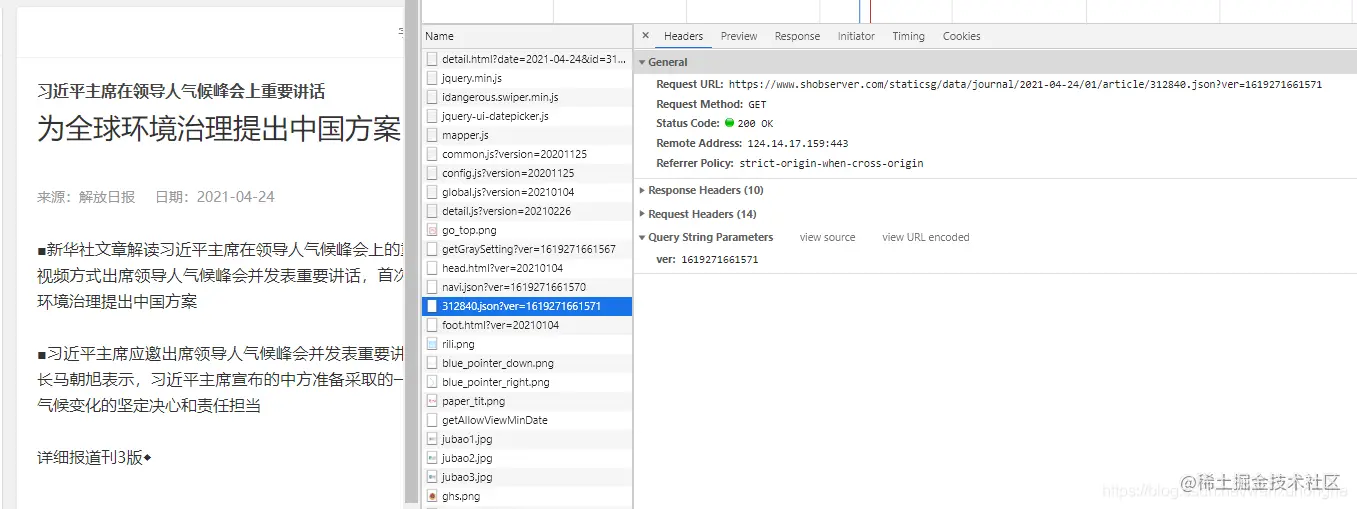
Task: Click the image icon beside go_top.png
Action: 432,230
